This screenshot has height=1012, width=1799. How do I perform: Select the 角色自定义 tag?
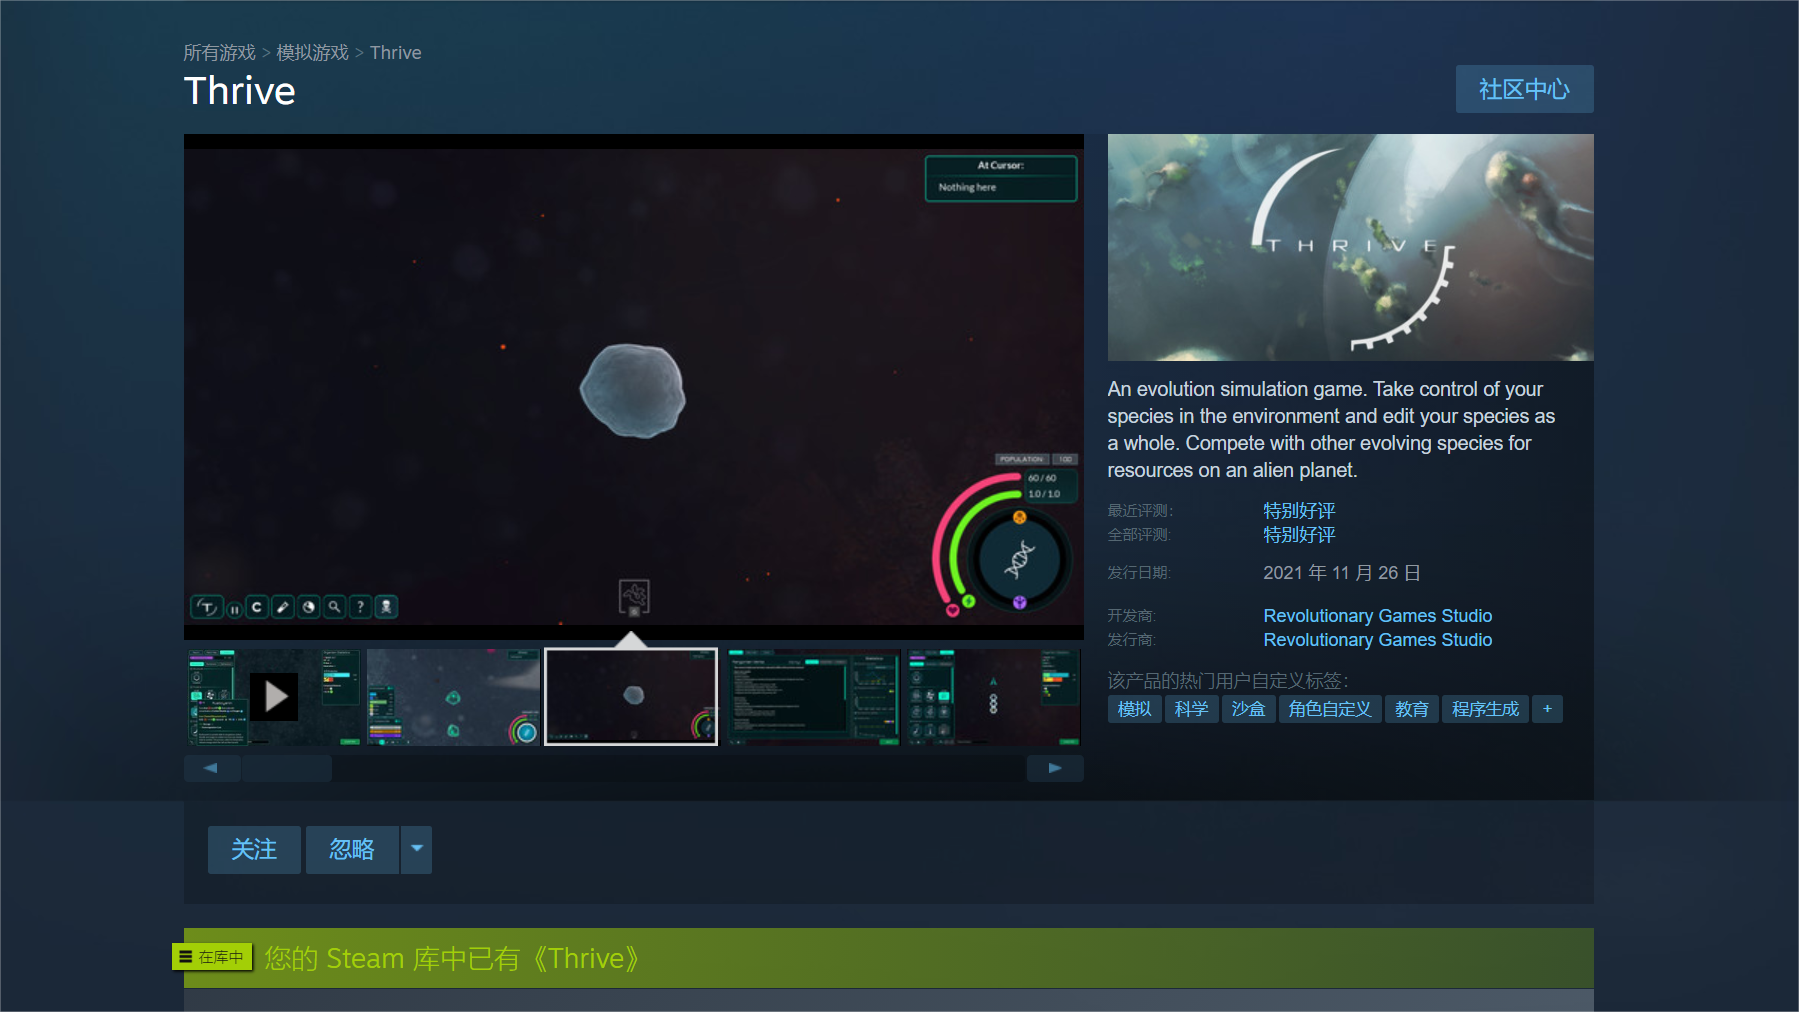[x=1329, y=709]
